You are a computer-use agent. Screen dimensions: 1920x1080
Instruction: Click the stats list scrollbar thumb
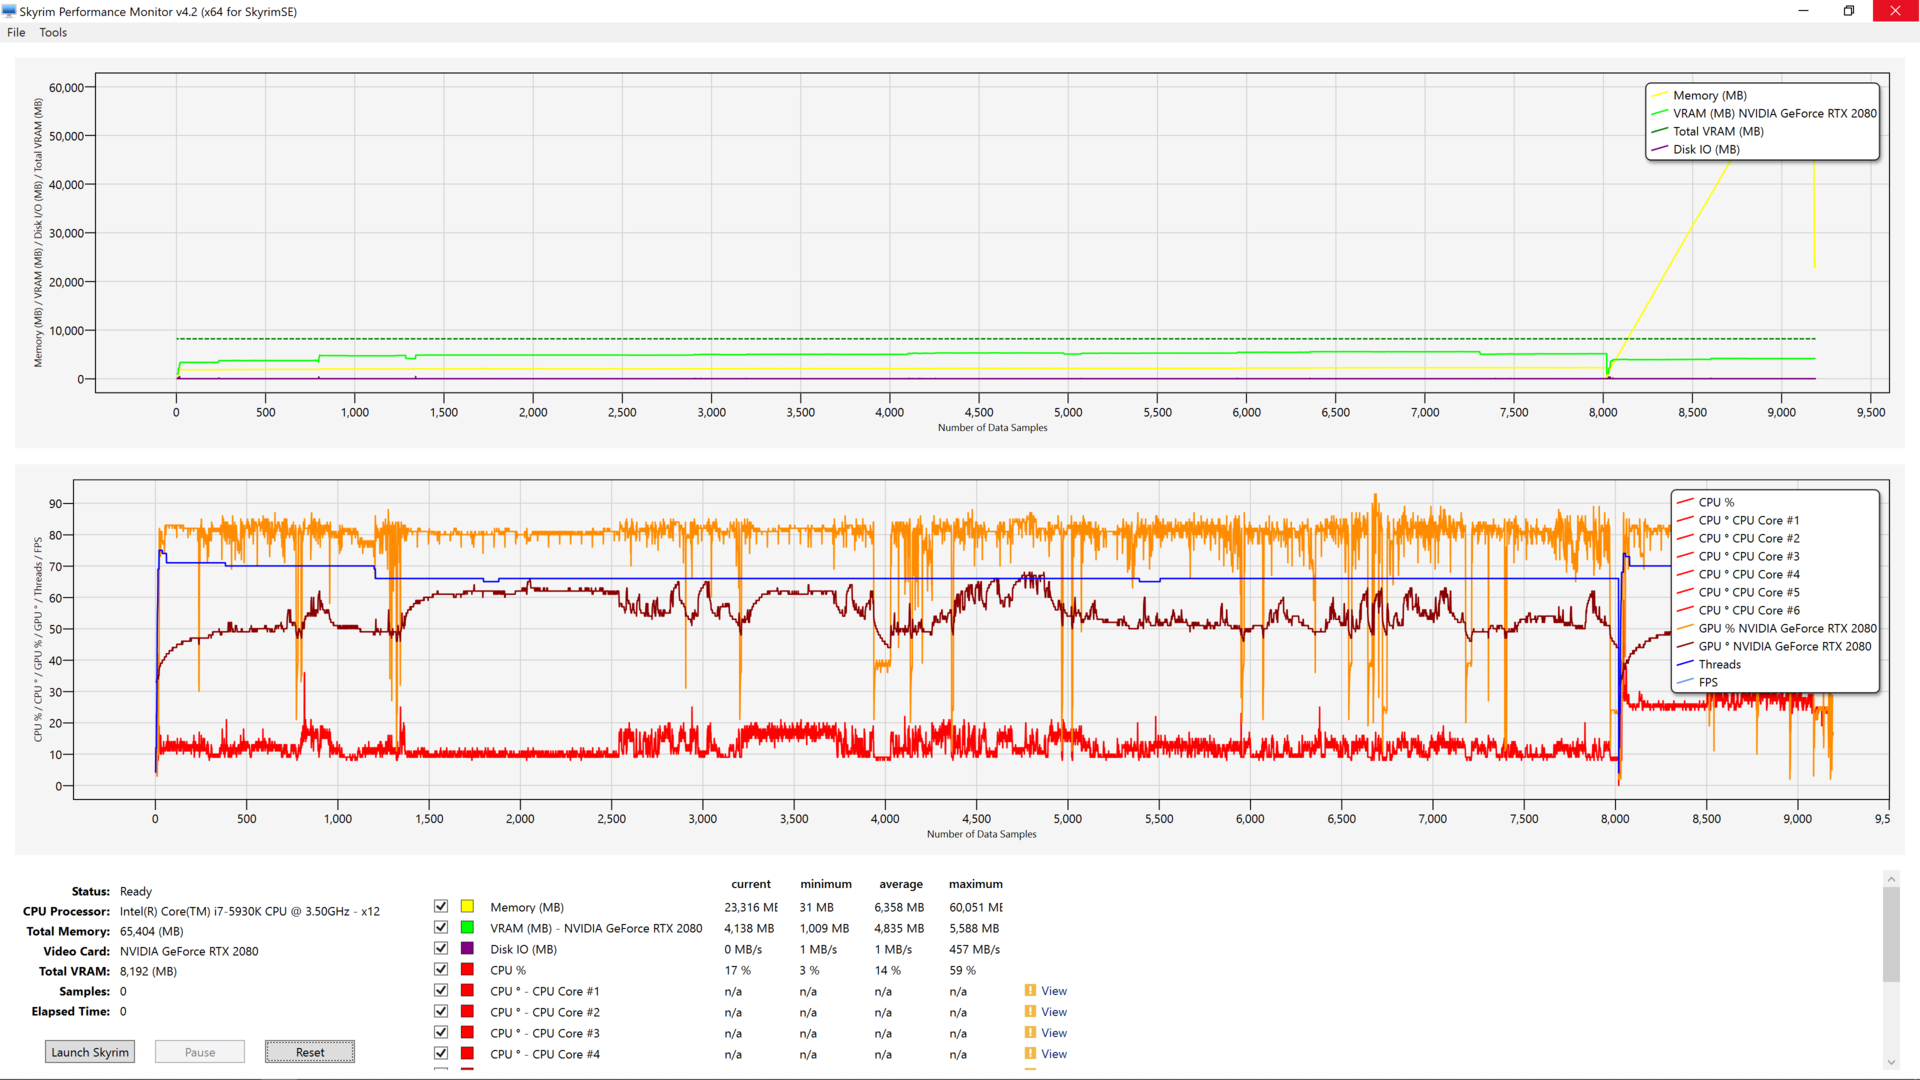(x=1891, y=934)
